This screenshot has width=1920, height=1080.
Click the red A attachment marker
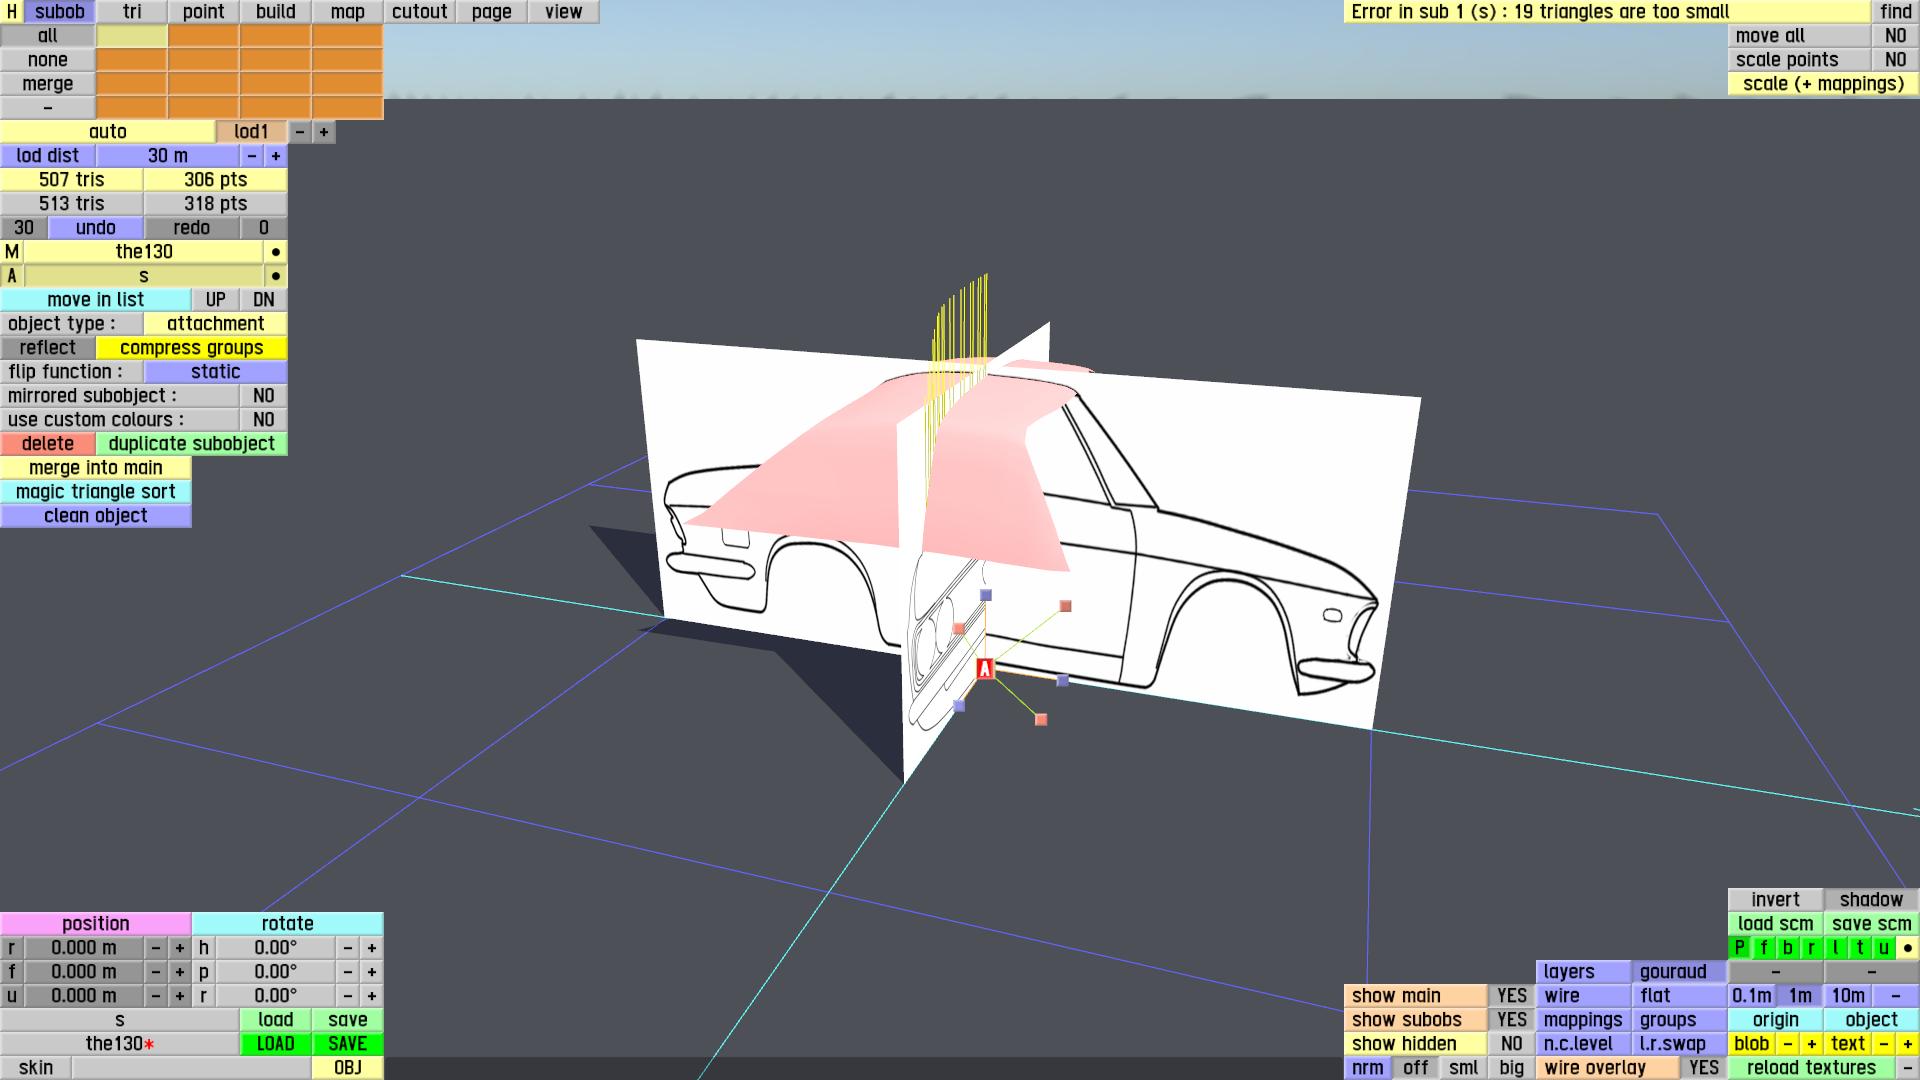(985, 669)
